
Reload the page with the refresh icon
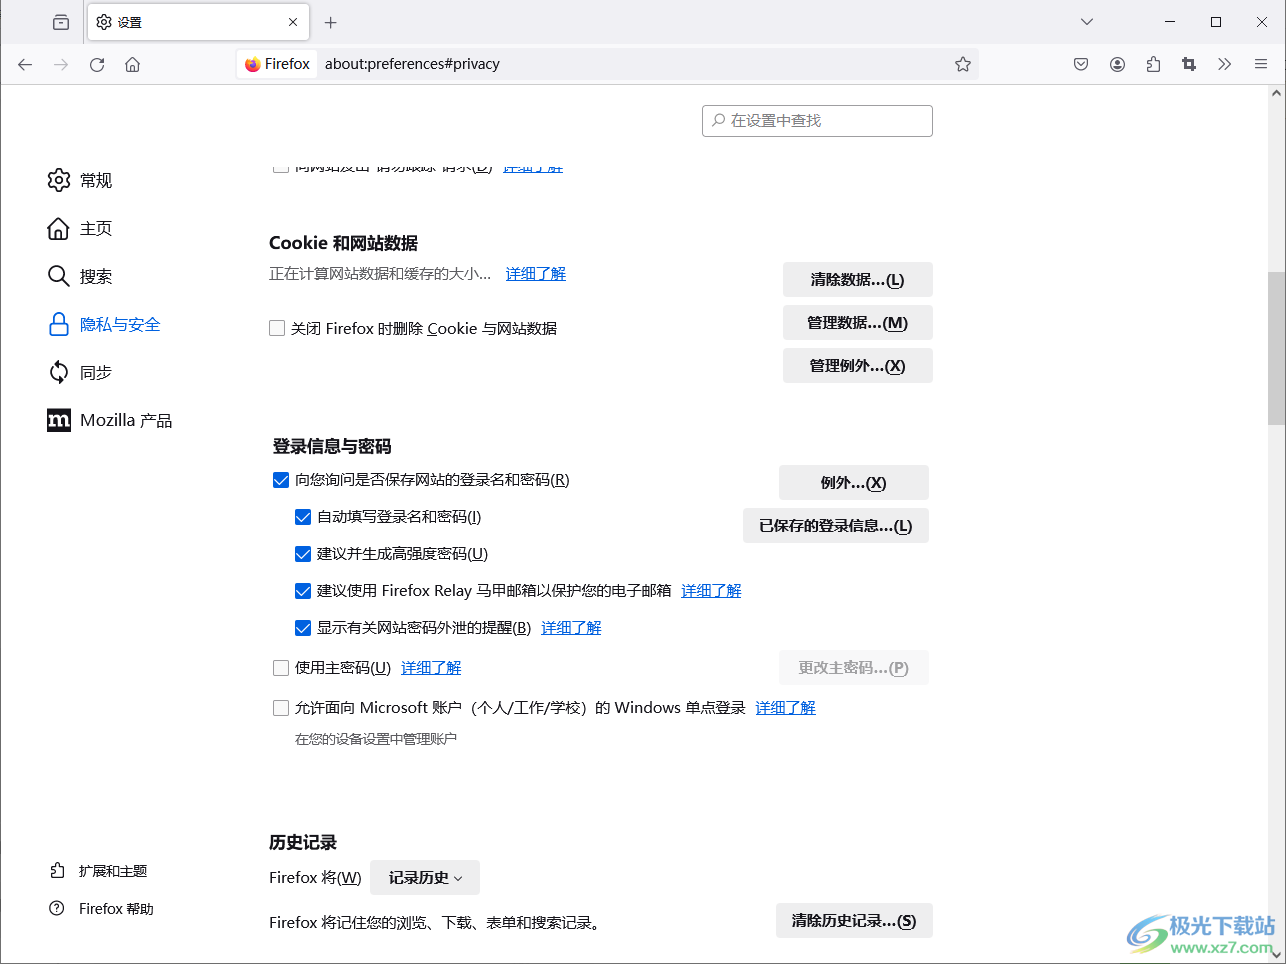(x=97, y=64)
